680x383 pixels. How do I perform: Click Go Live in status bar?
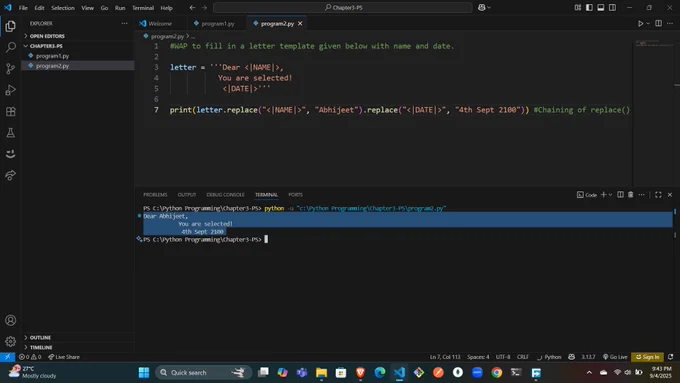pos(615,357)
